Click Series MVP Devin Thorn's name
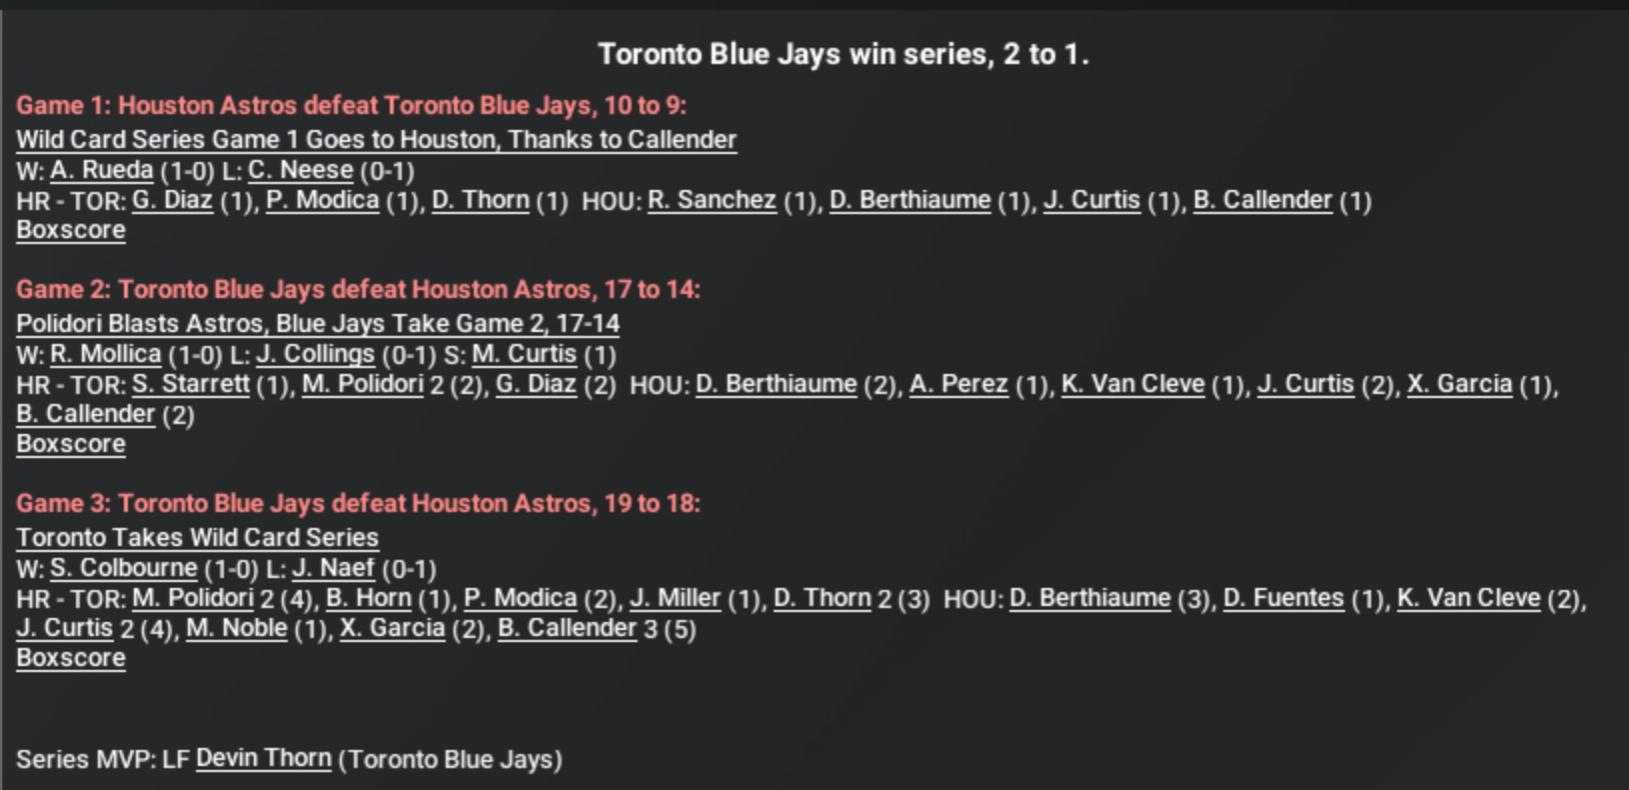1629x790 pixels. point(263,759)
